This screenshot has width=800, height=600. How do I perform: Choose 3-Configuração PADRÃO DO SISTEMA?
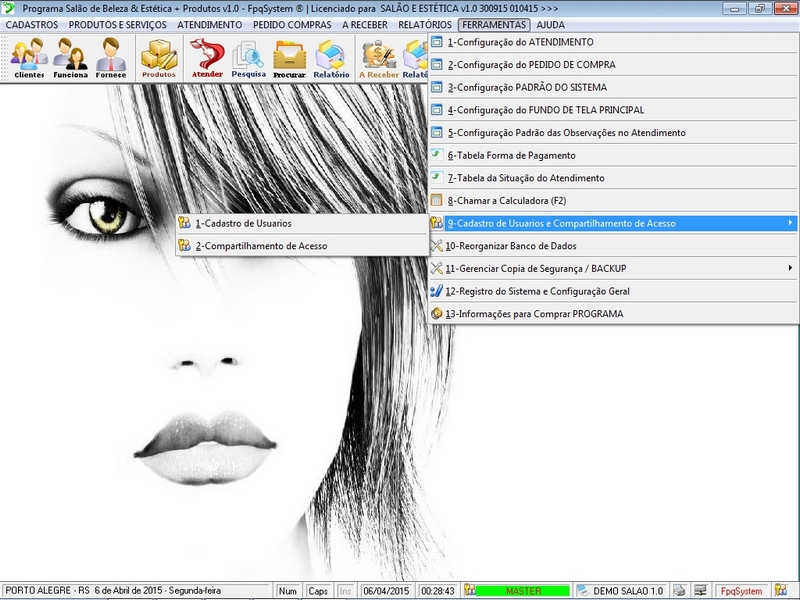click(613, 87)
